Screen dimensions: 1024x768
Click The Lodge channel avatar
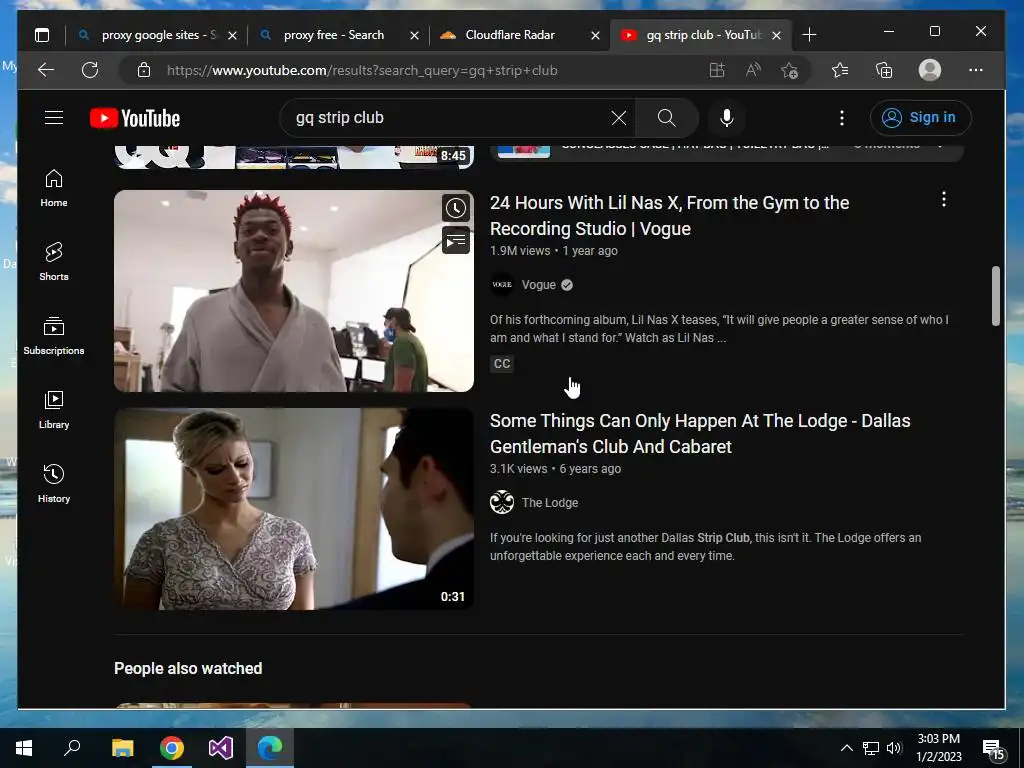[502, 503]
